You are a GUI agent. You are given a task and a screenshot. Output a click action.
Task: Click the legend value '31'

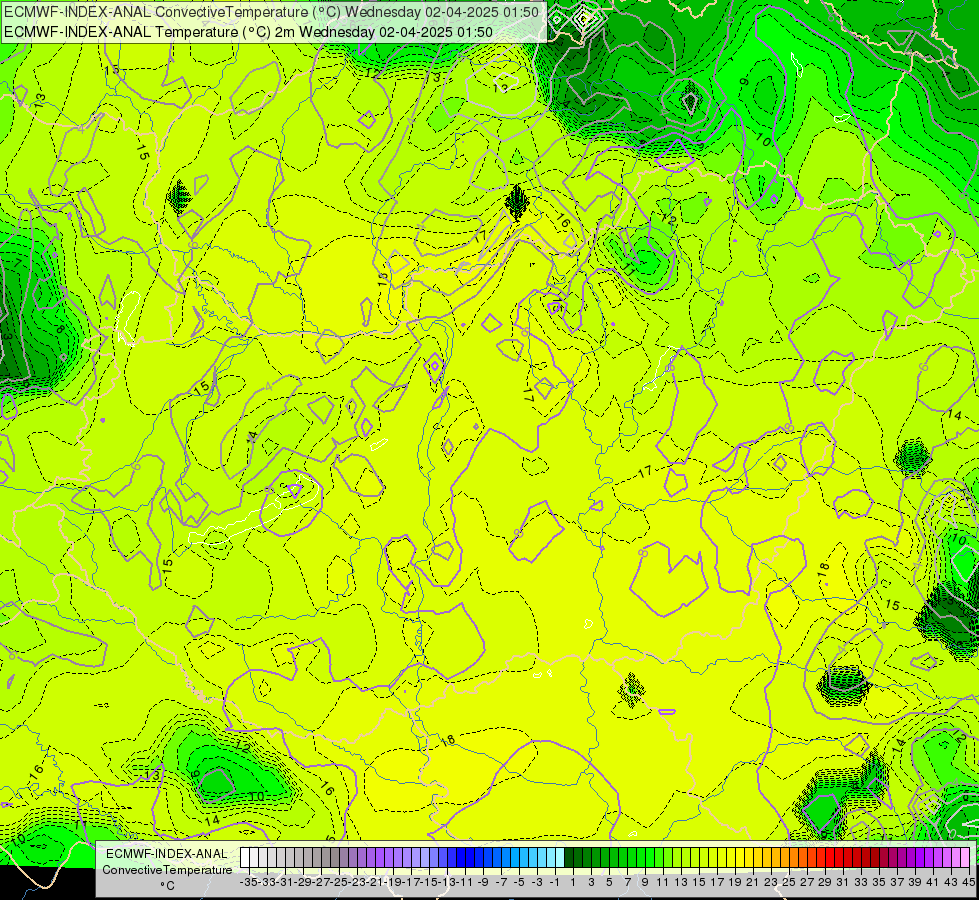tap(843, 883)
